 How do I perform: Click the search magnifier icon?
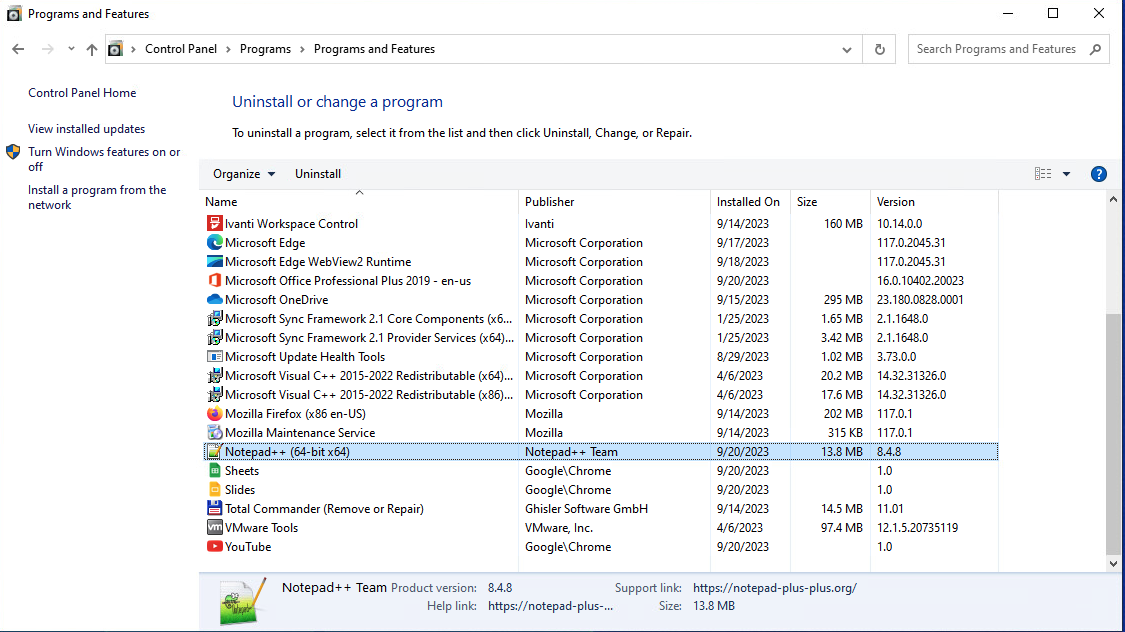1095,49
